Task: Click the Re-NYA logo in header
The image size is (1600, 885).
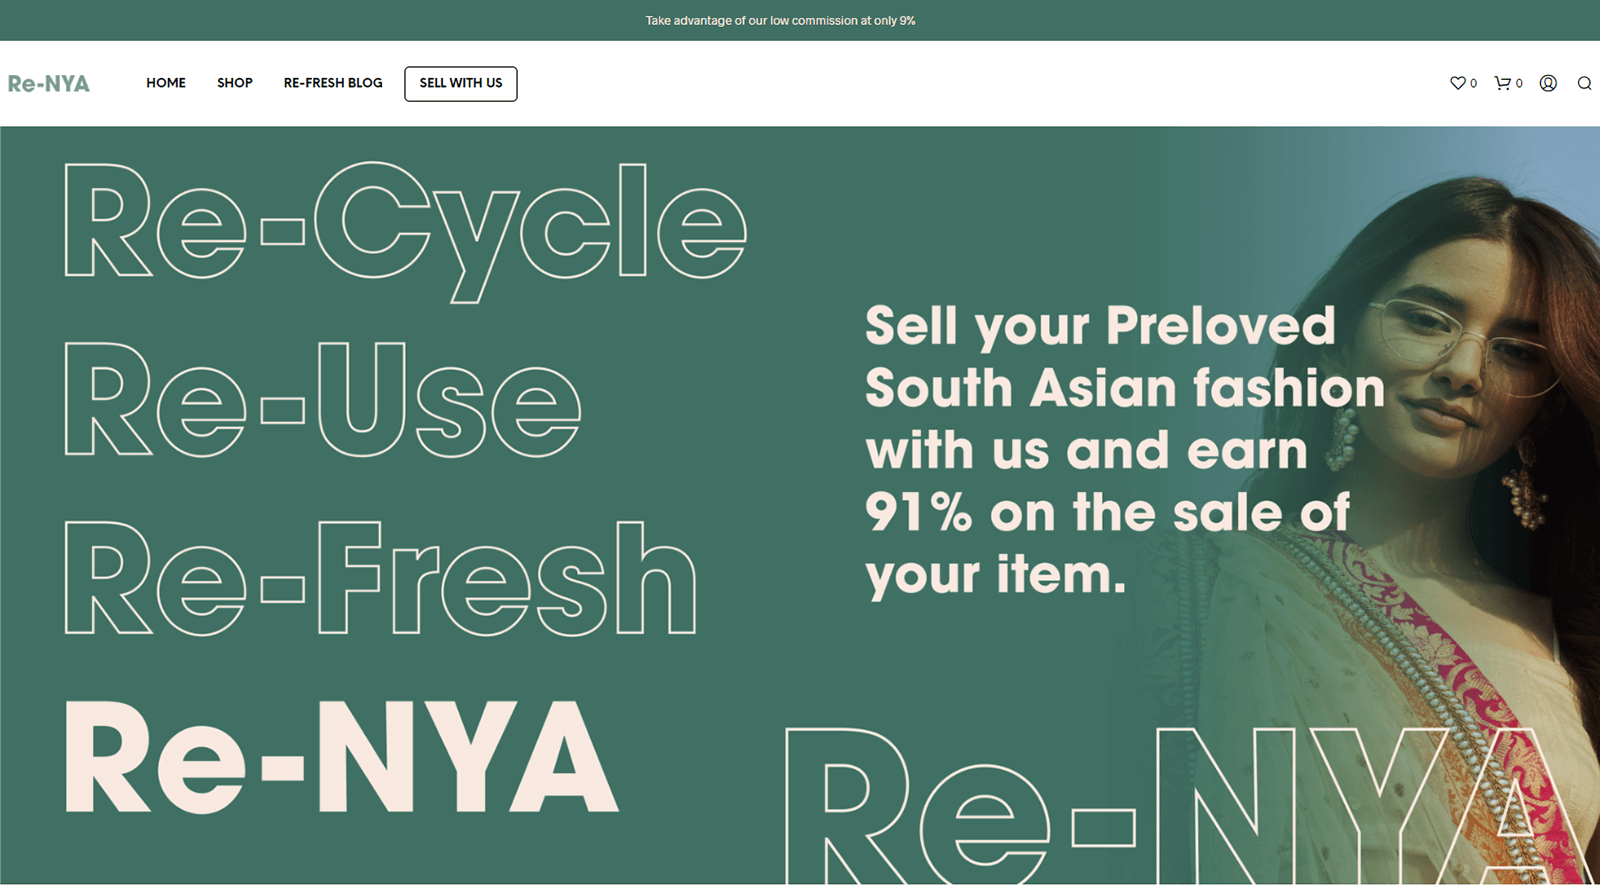Action: 49,84
